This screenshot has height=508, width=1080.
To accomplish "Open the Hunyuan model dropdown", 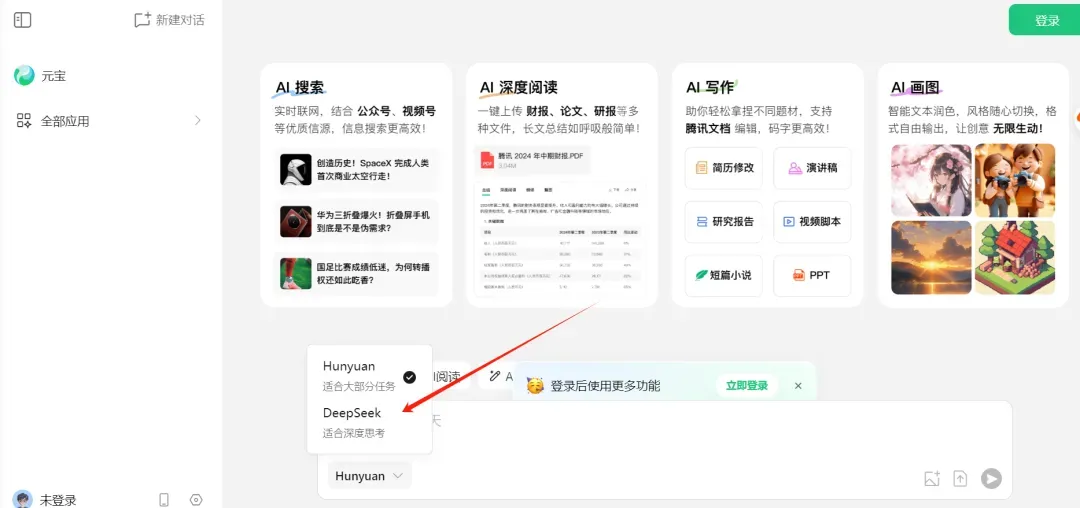I will click(369, 476).
